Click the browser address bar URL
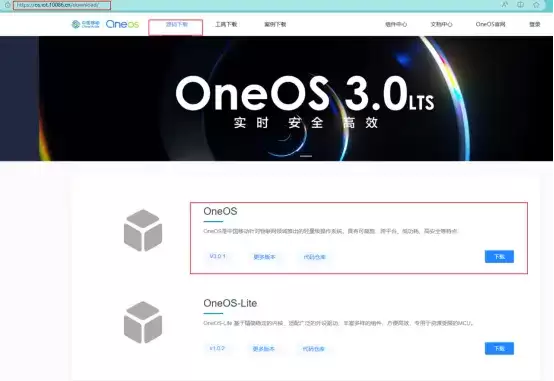 (x=58, y=5)
